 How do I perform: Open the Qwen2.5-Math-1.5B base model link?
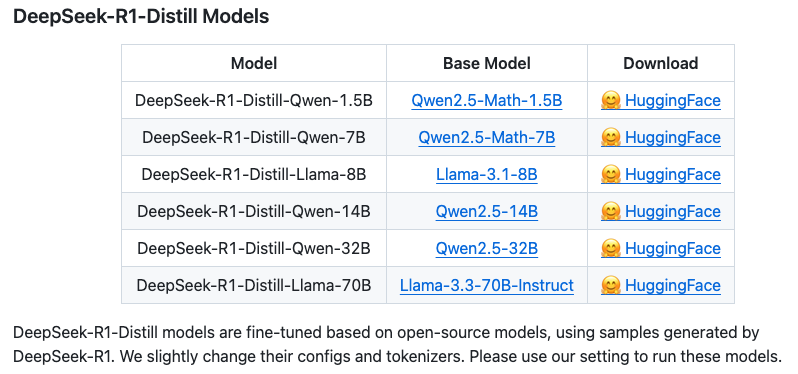[487, 100]
